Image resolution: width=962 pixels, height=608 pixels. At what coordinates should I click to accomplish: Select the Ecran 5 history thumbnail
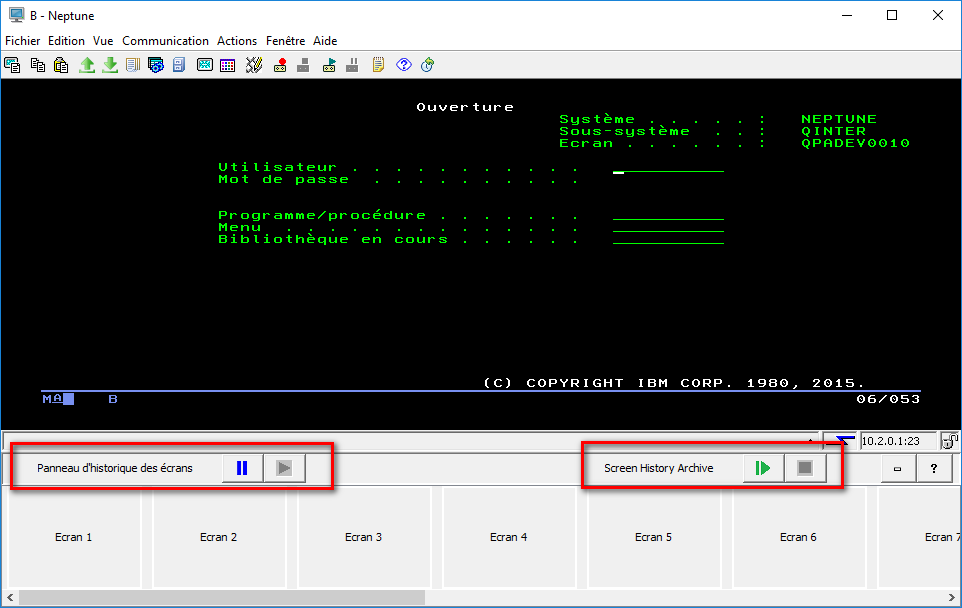point(653,537)
